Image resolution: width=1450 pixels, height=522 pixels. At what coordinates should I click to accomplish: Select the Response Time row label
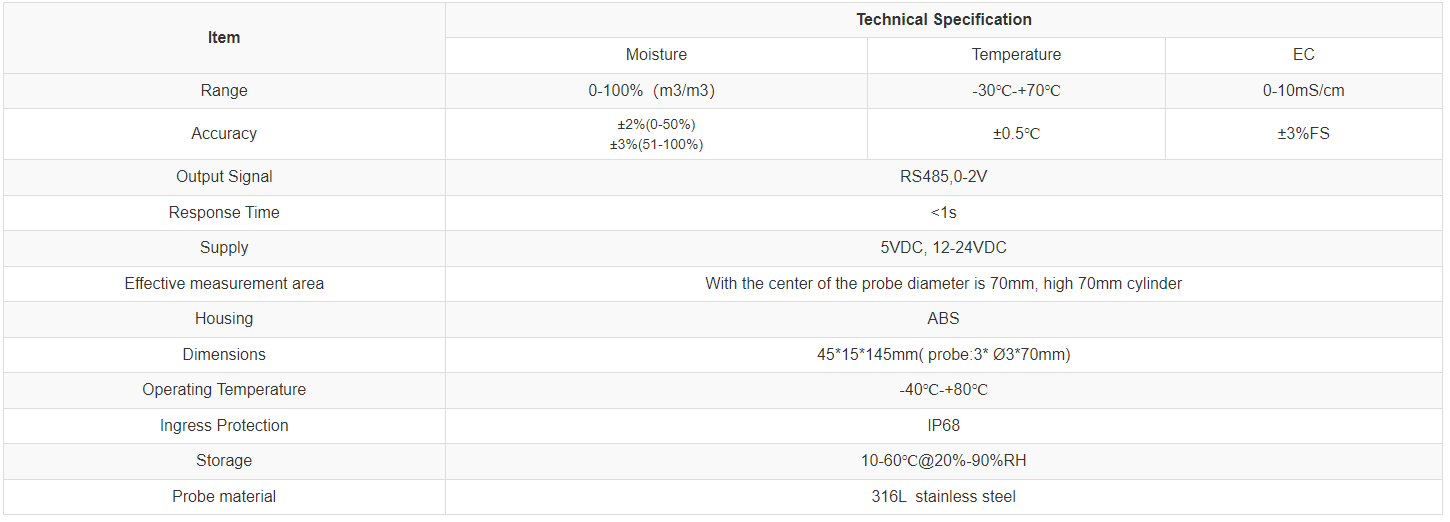[224, 213]
